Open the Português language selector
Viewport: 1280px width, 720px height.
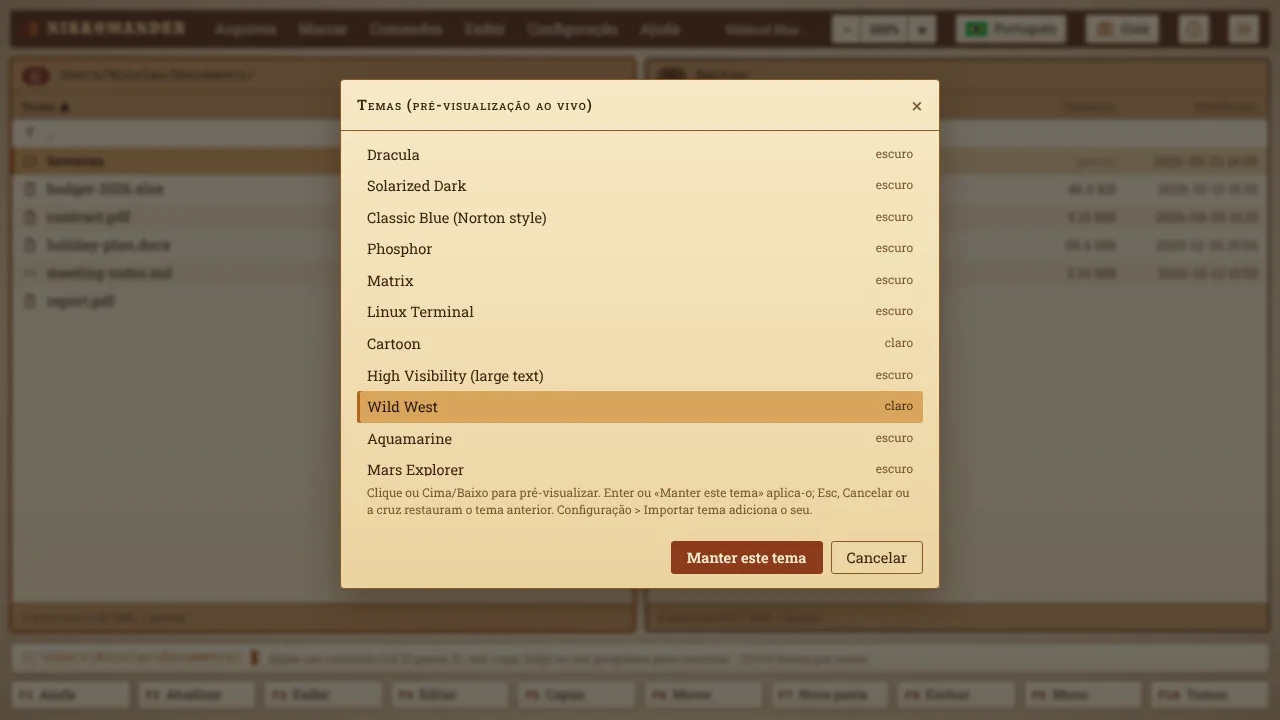click(1011, 29)
